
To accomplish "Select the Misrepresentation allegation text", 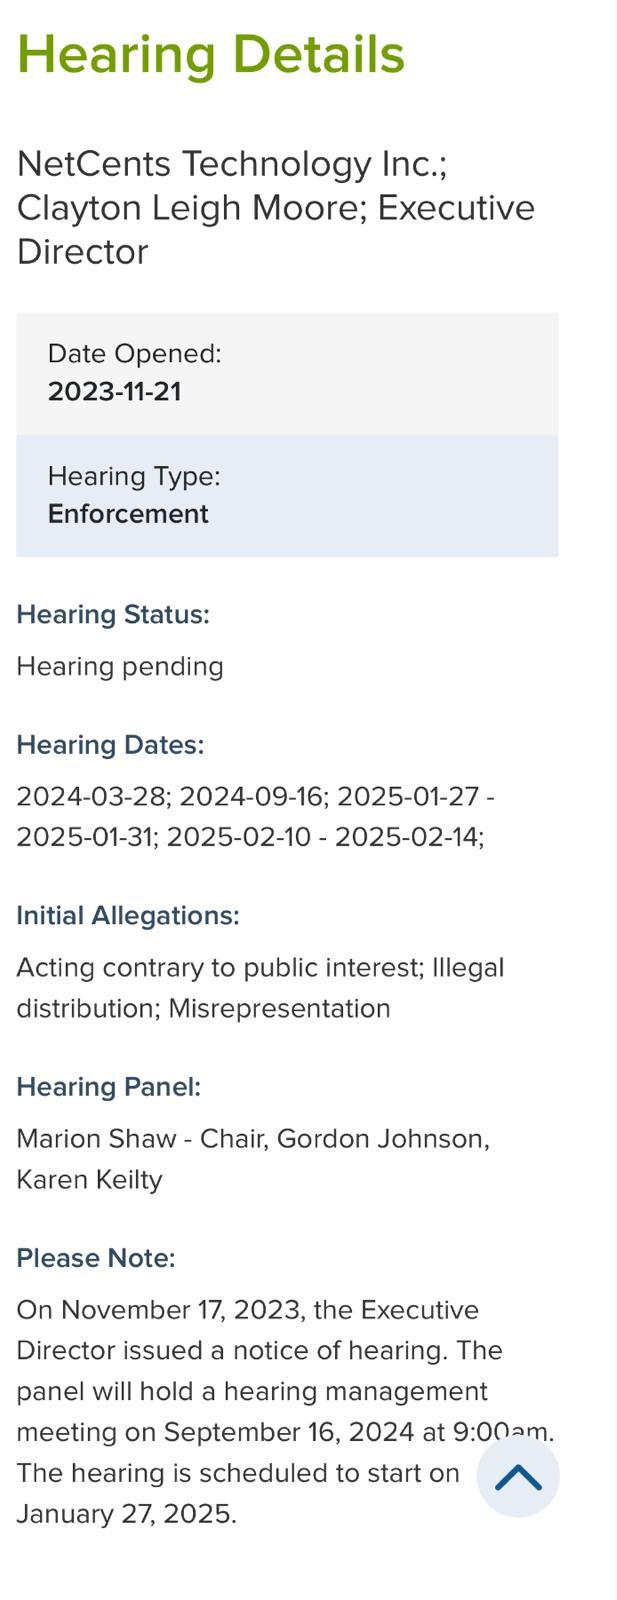I will [x=279, y=1008].
